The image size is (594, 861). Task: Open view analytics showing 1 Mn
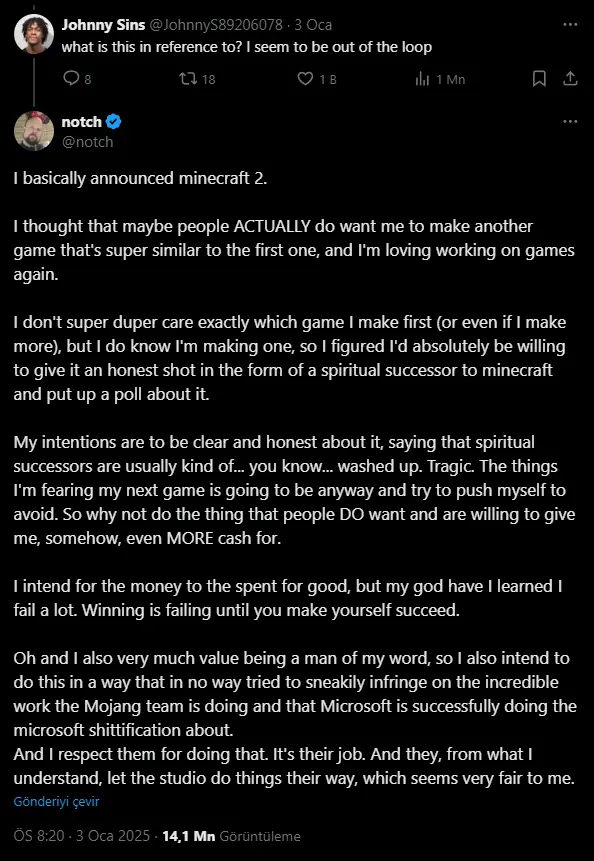(x=440, y=79)
